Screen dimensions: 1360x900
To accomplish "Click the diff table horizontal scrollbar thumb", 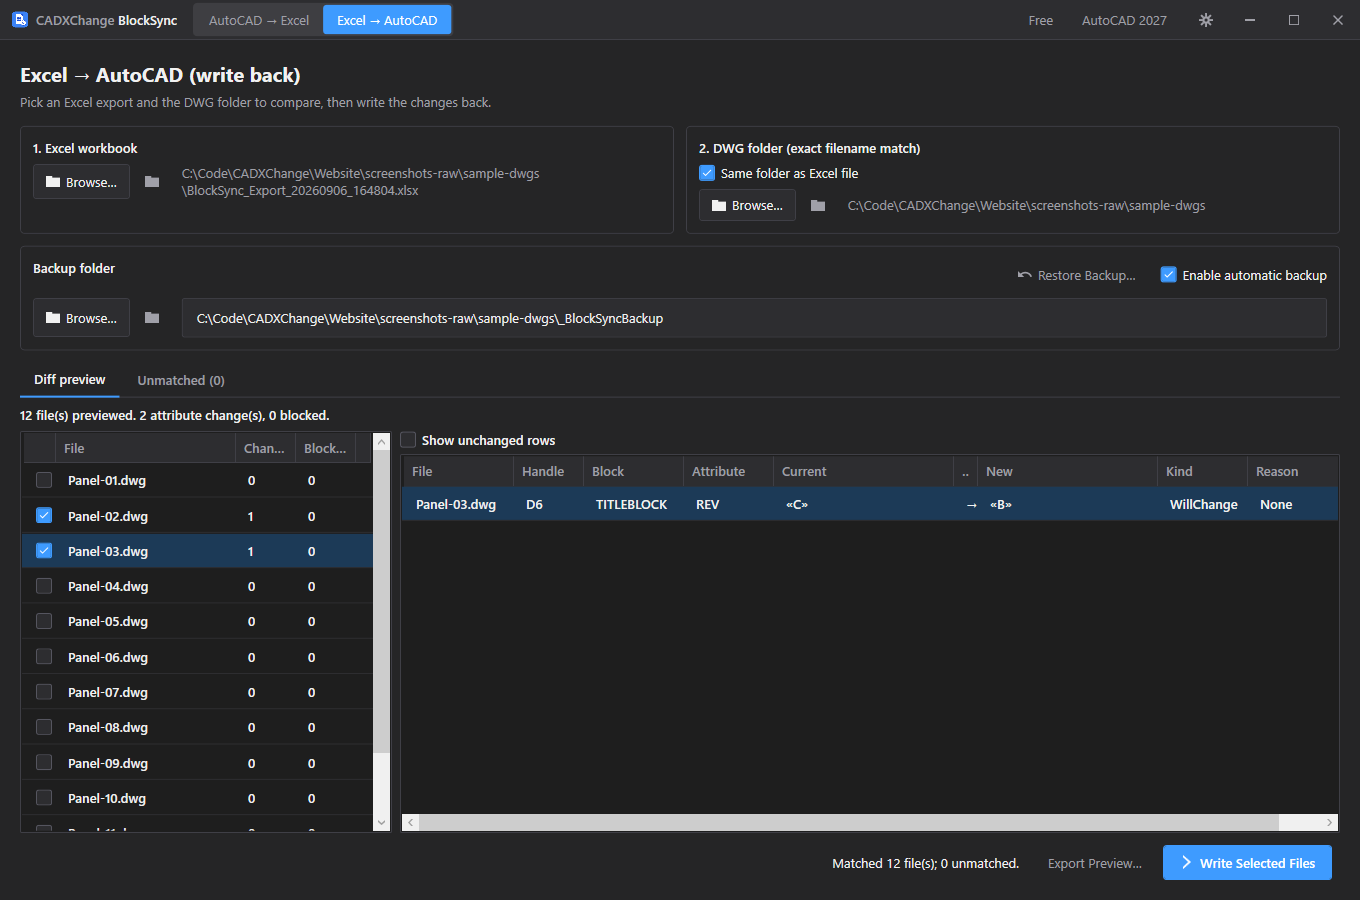I will [x=848, y=822].
